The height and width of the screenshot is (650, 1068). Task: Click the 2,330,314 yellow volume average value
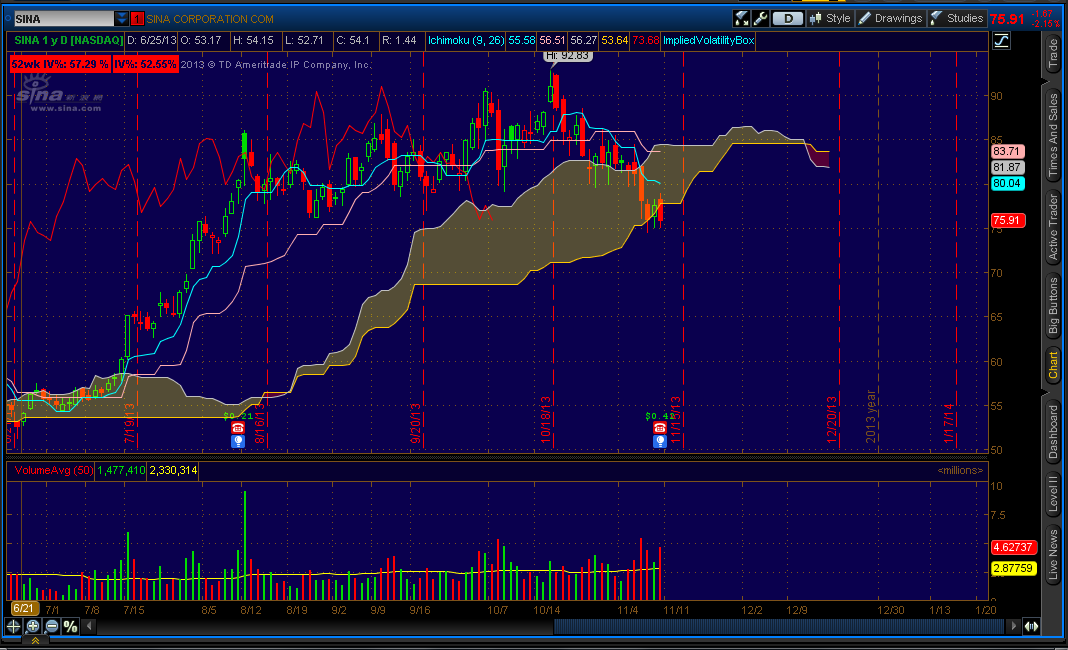173,470
